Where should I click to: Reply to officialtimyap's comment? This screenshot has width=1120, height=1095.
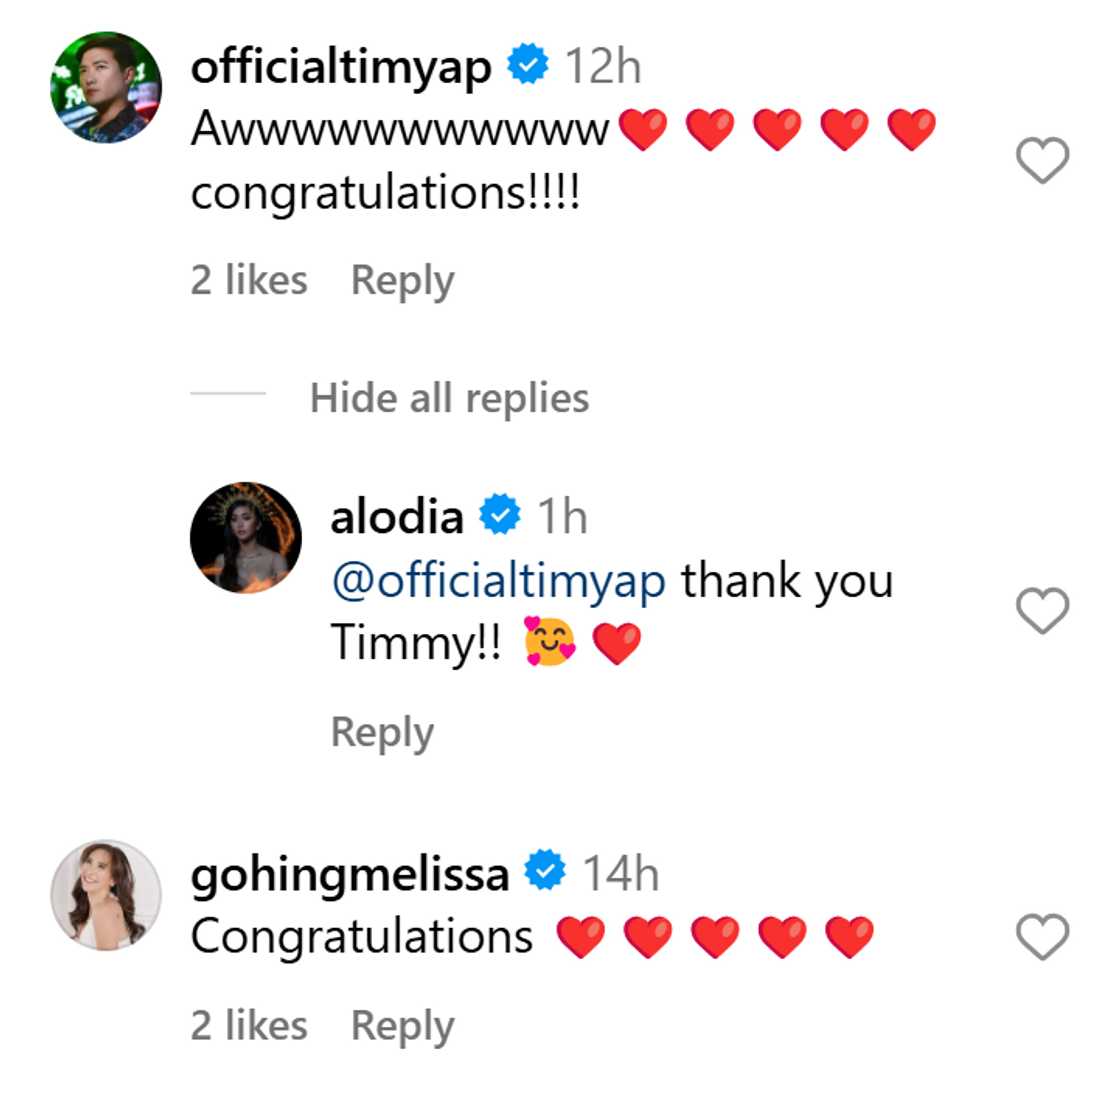click(x=402, y=281)
